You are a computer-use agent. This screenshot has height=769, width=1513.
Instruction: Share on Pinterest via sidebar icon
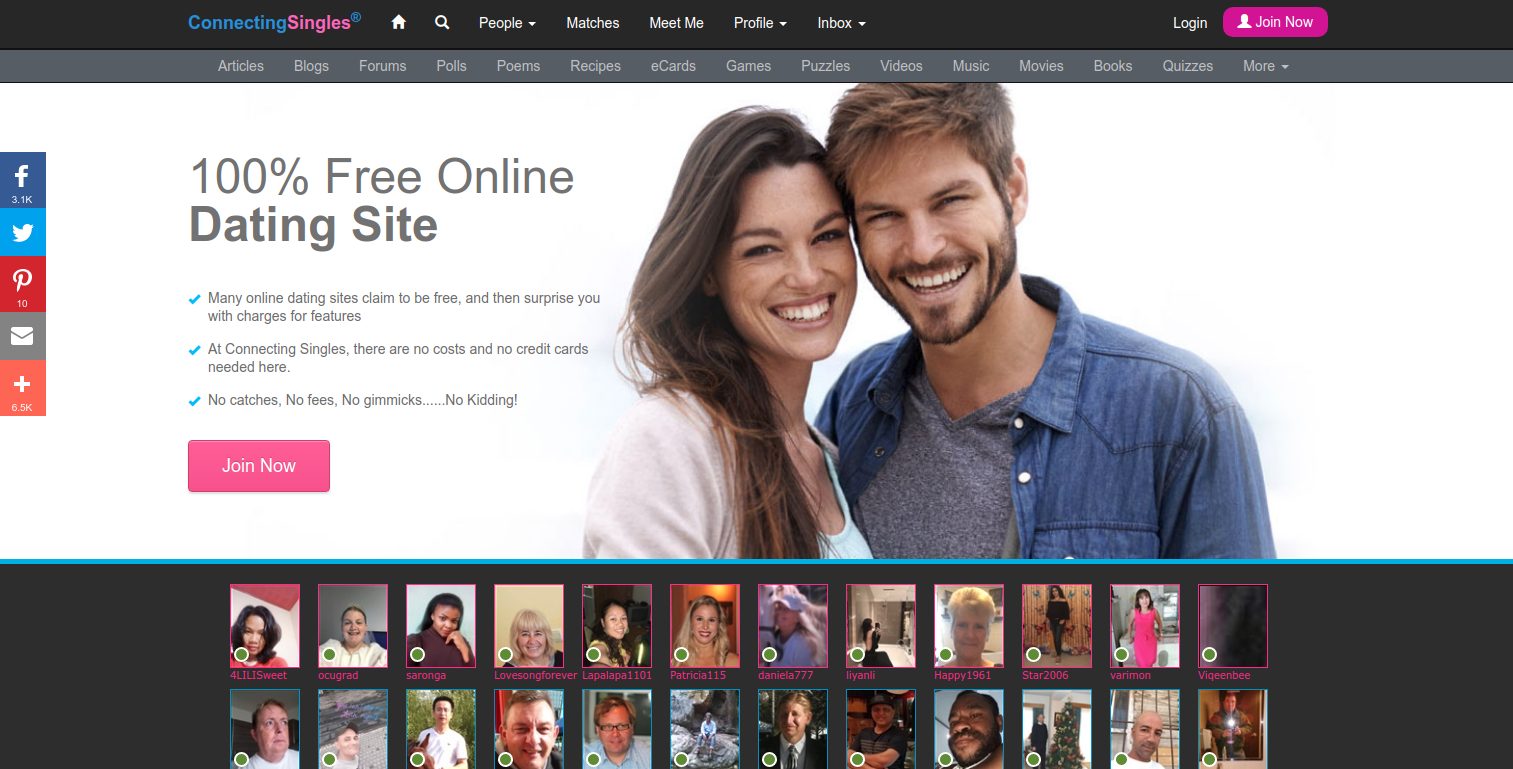22,285
